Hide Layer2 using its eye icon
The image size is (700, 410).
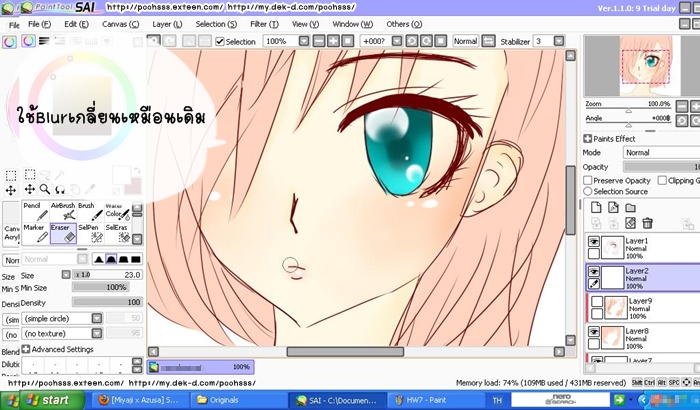pos(593,272)
